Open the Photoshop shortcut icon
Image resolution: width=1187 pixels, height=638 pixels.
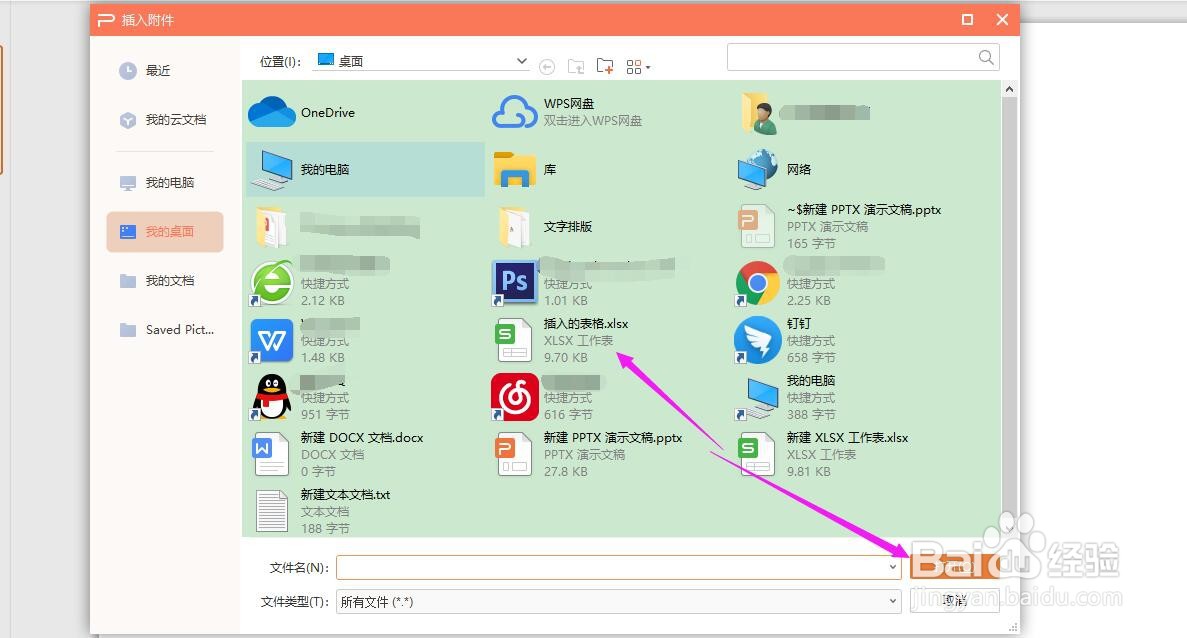click(514, 282)
